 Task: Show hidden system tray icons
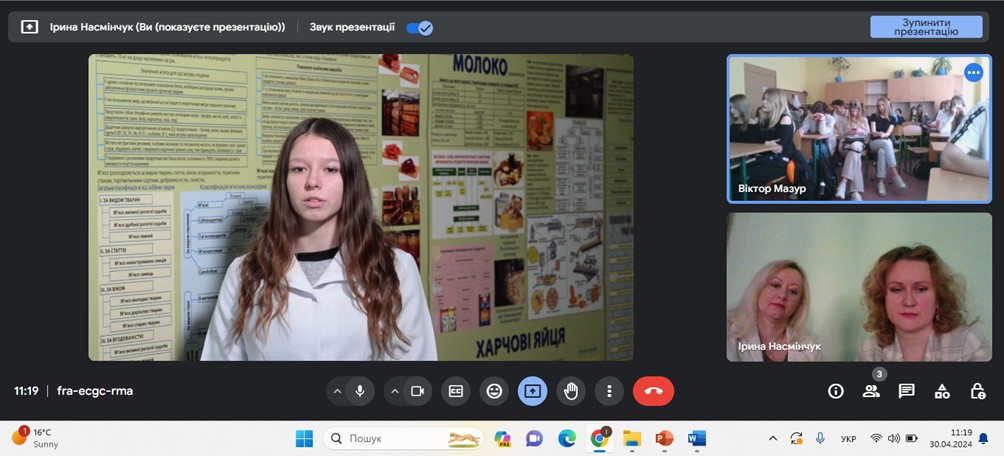(x=772, y=438)
